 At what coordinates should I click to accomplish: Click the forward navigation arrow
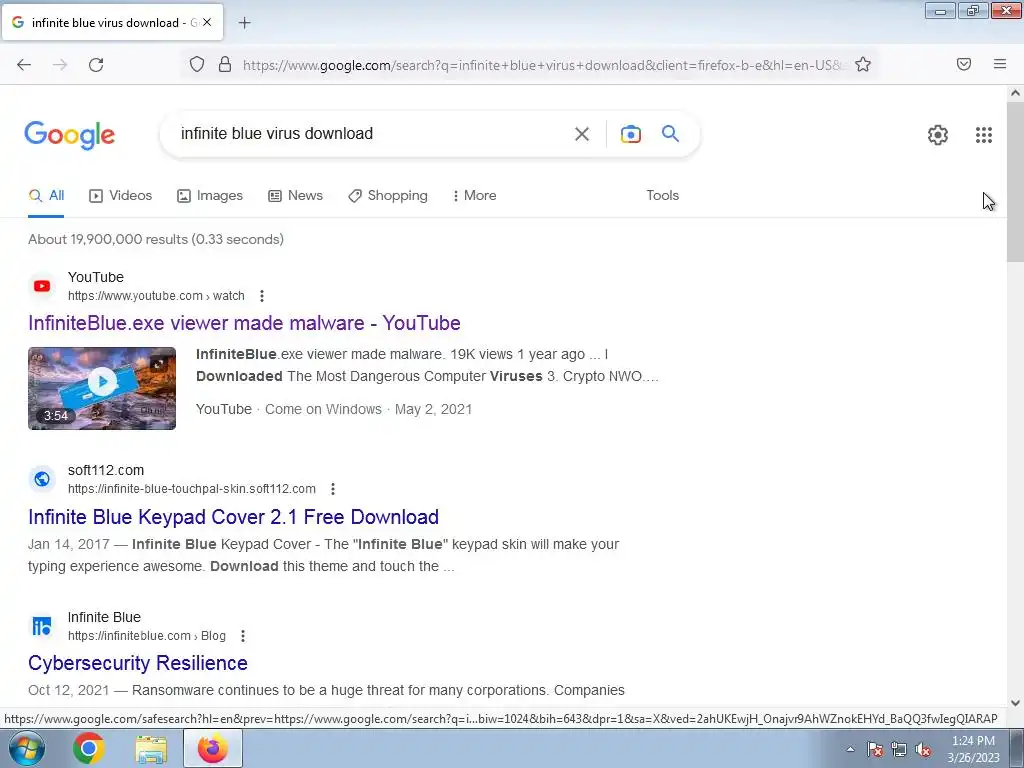coord(60,65)
